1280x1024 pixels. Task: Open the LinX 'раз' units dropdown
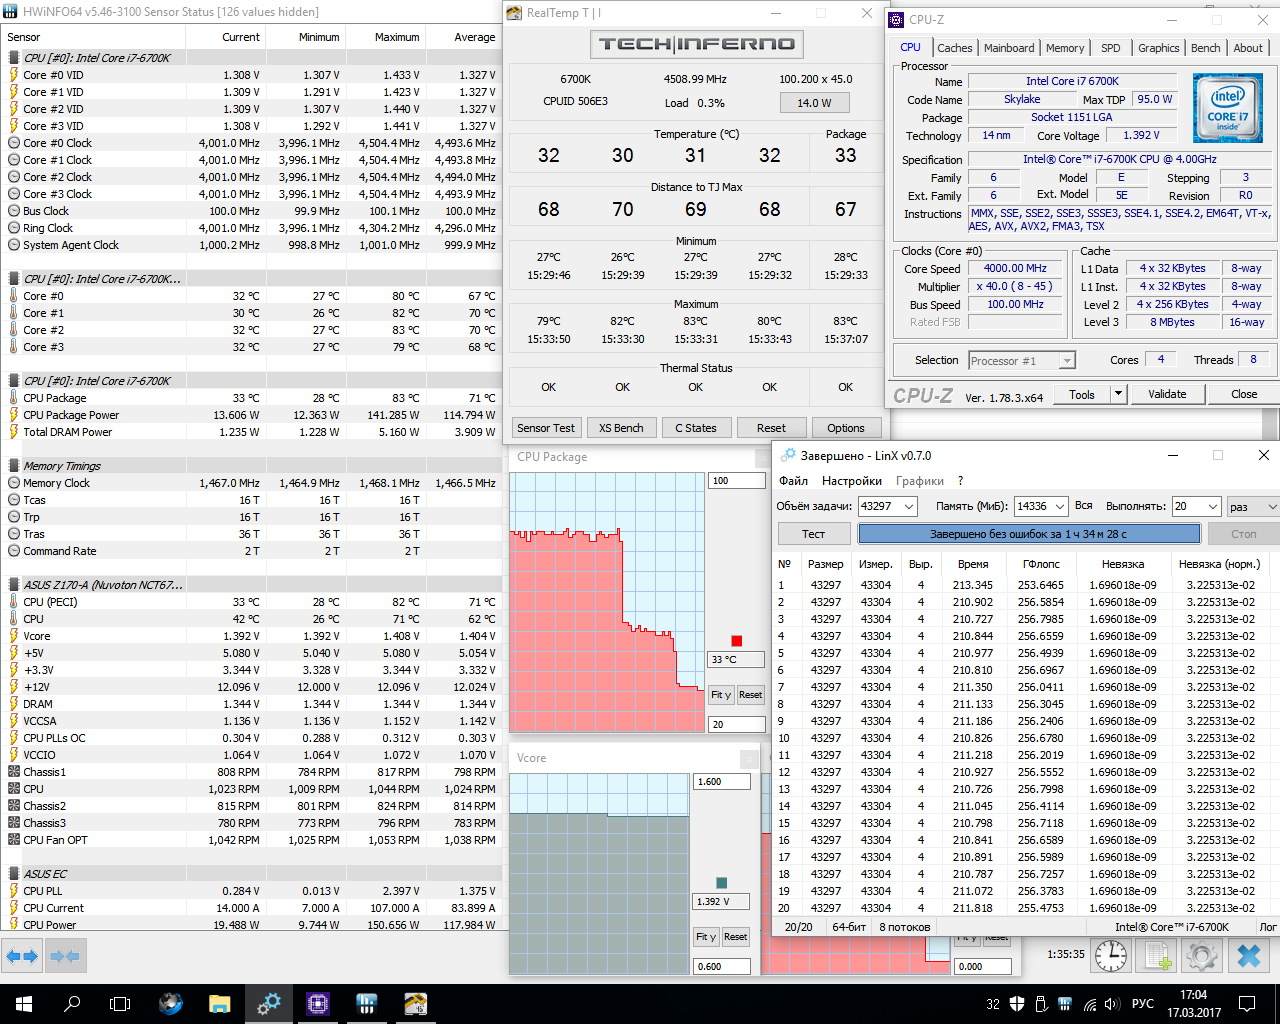click(1253, 507)
